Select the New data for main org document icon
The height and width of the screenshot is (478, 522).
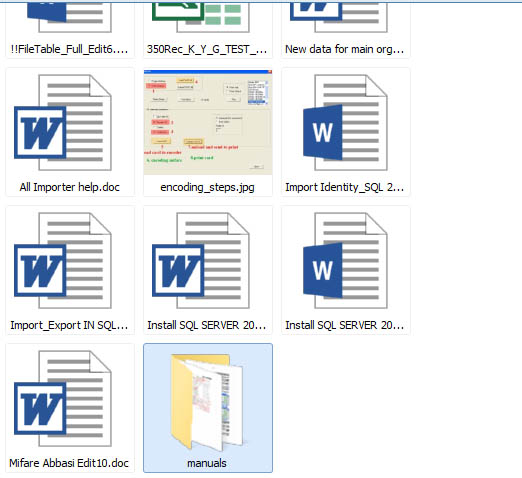coord(339,16)
